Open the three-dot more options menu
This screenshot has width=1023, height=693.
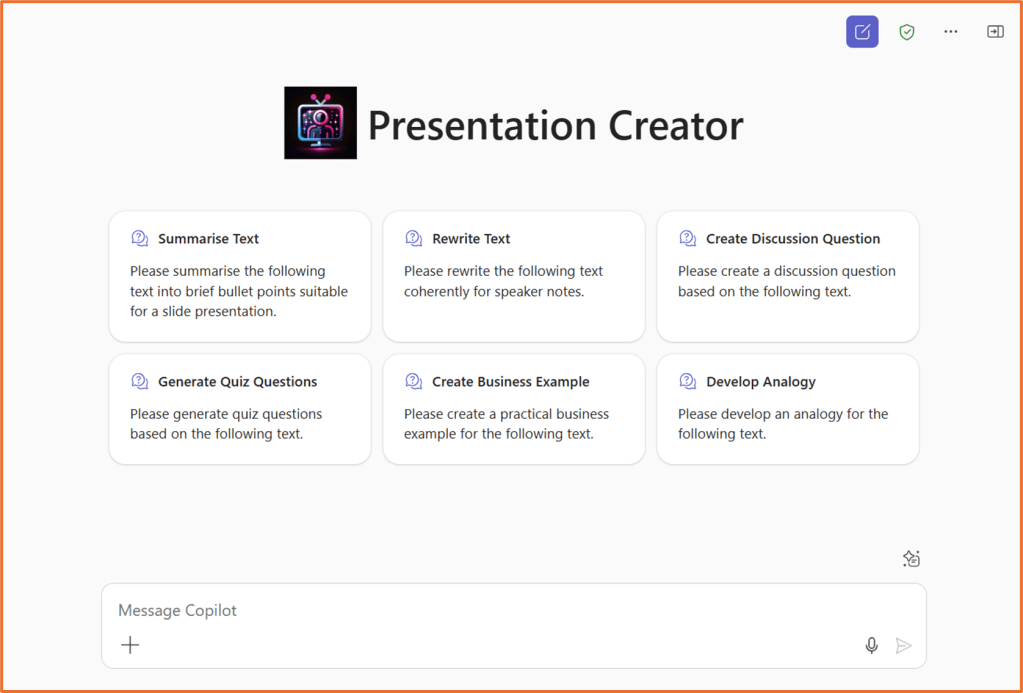tap(951, 32)
